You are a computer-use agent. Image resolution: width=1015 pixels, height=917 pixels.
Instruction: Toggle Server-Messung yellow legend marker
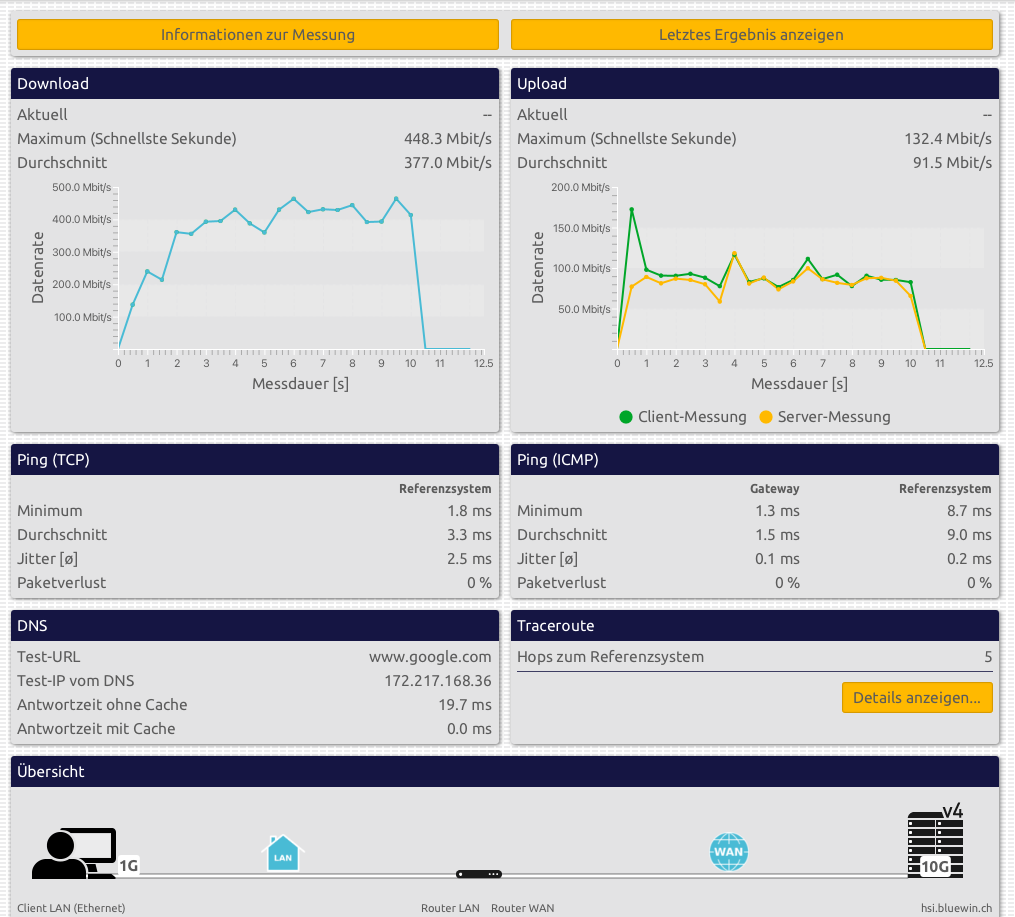pos(766,417)
